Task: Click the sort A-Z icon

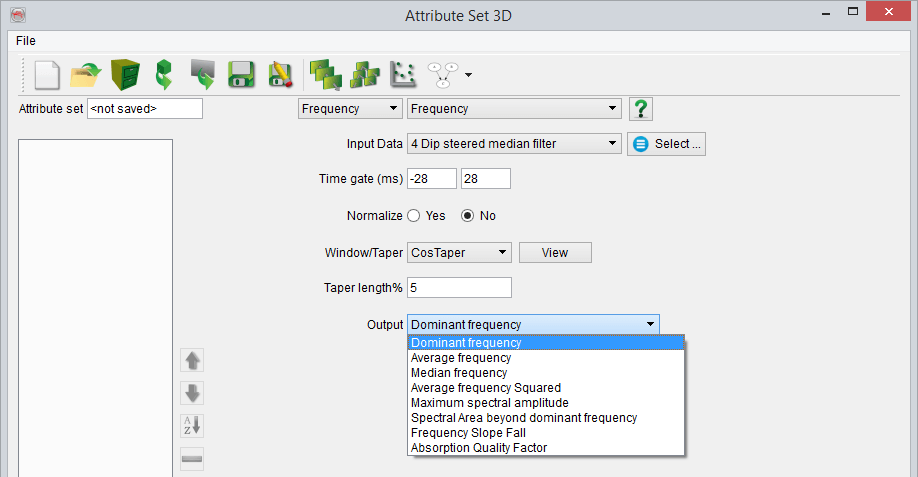Action: click(192, 425)
